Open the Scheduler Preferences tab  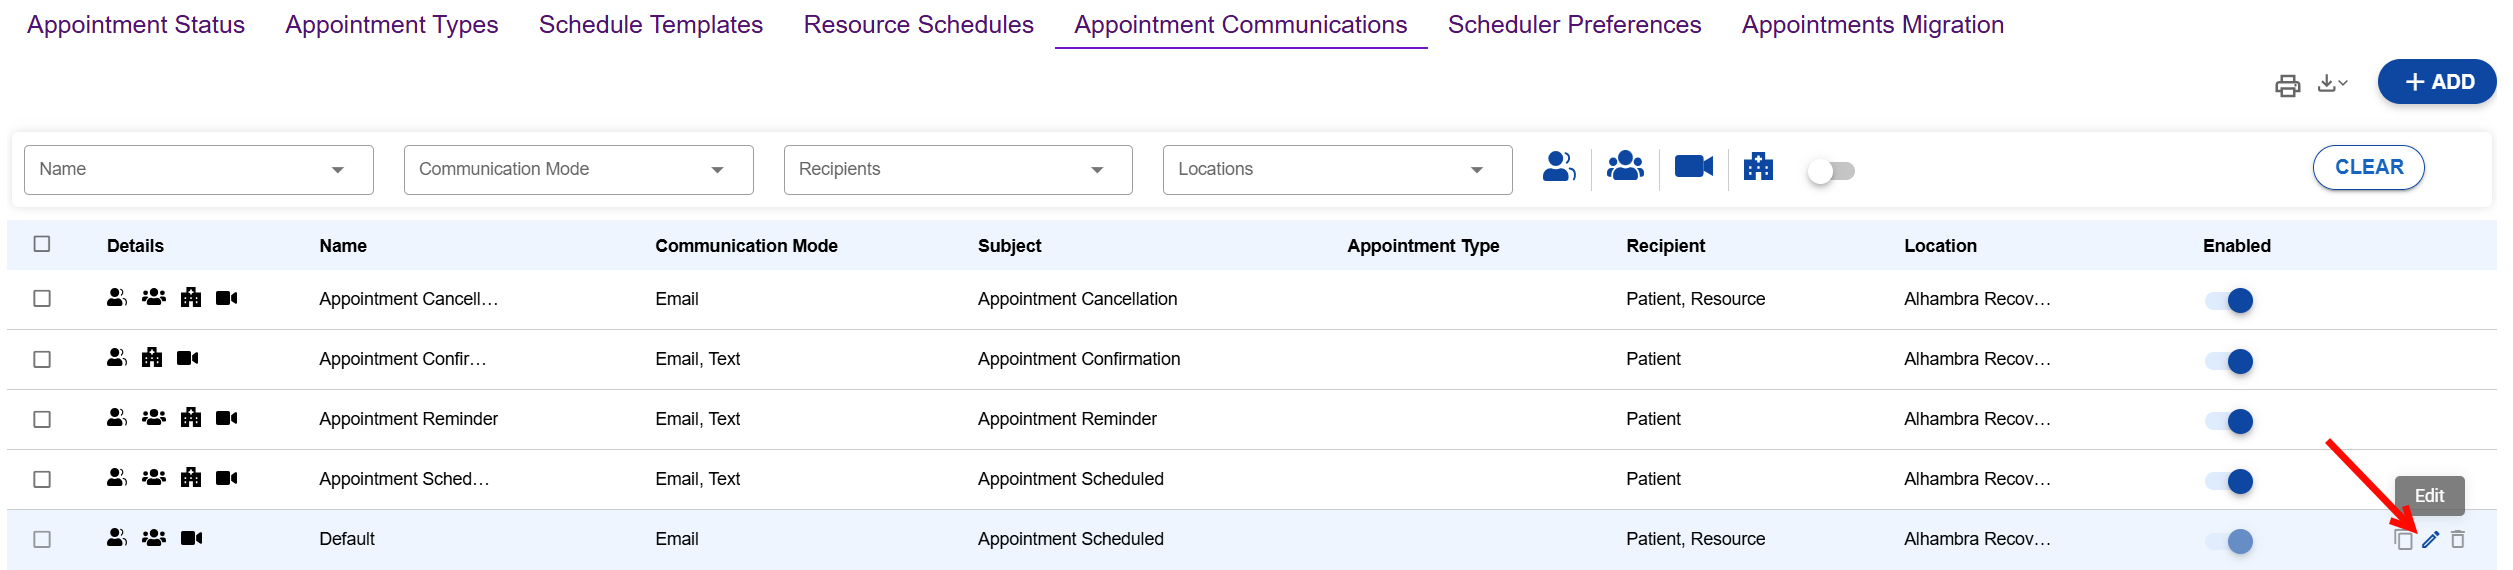click(1574, 25)
